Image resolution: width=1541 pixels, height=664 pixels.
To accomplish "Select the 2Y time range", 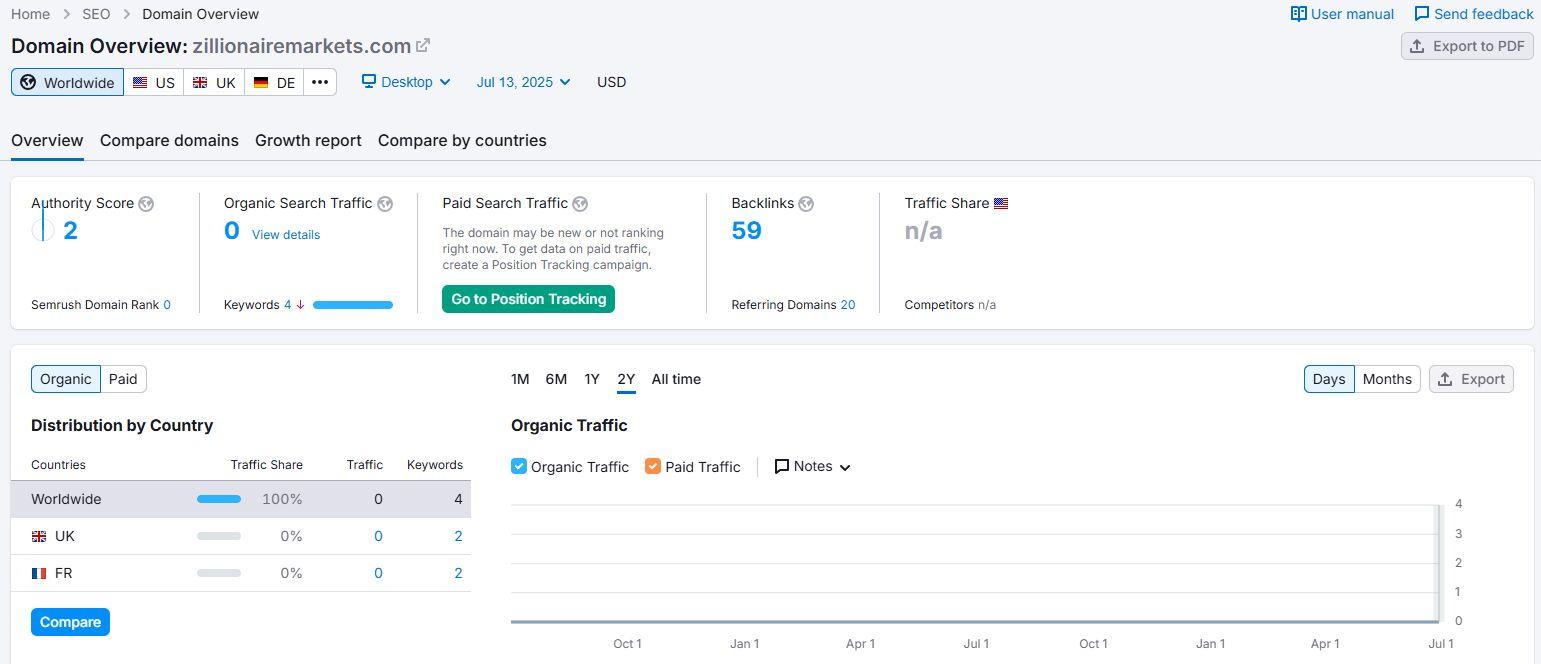I will coord(626,379).
